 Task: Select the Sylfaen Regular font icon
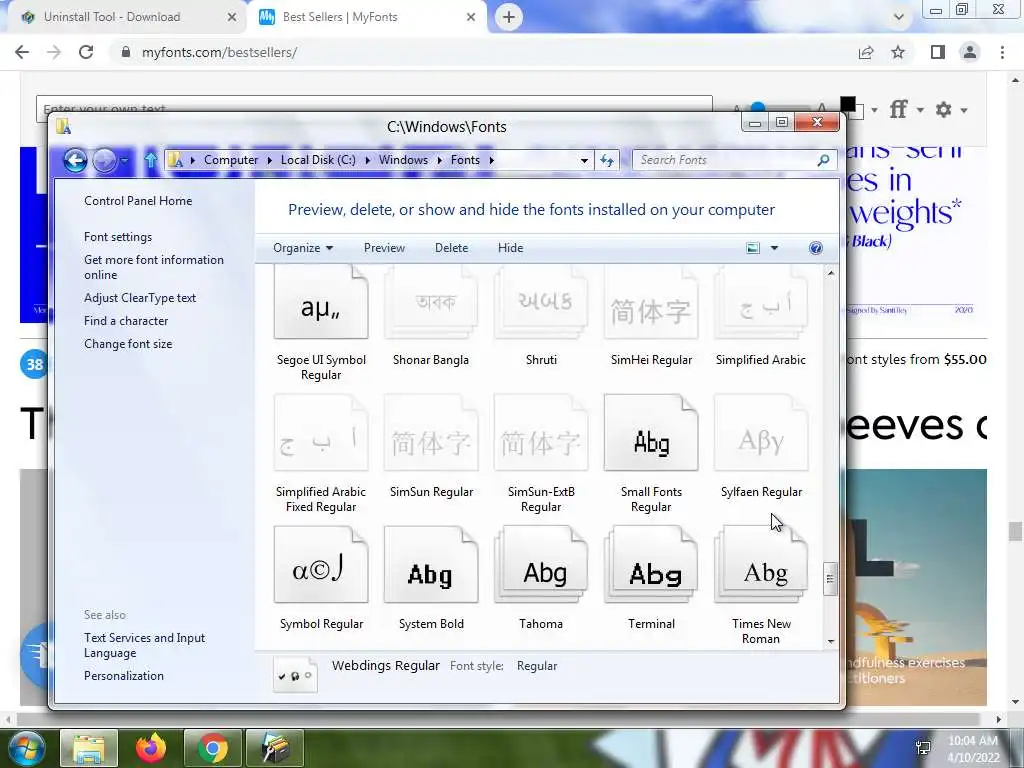coord(761,433)
